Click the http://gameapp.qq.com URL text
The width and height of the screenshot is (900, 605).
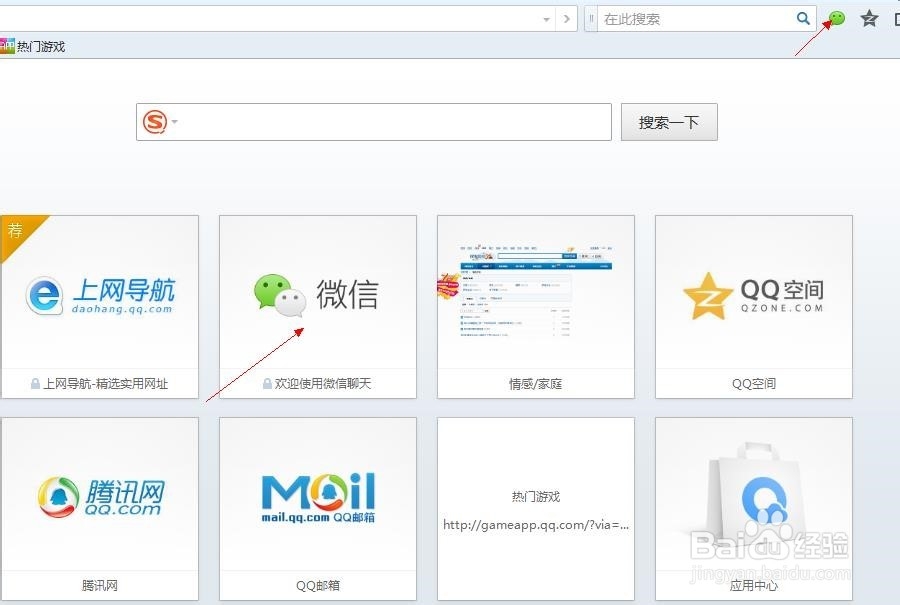pyautogui.click(x=536, y=525)
